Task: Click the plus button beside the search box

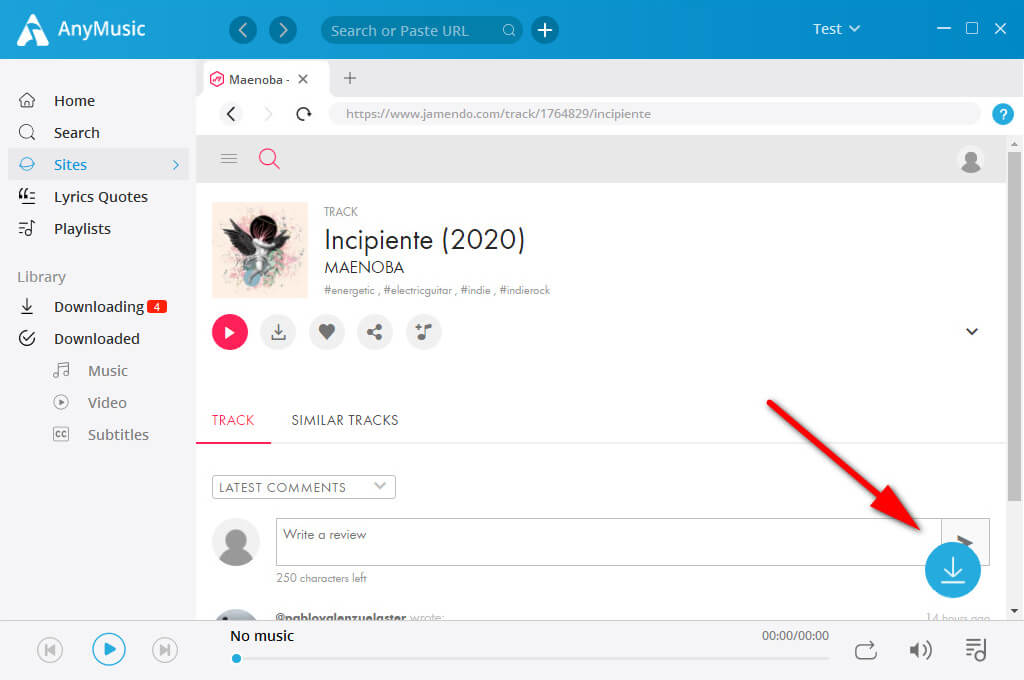Action: pos(545,30)
